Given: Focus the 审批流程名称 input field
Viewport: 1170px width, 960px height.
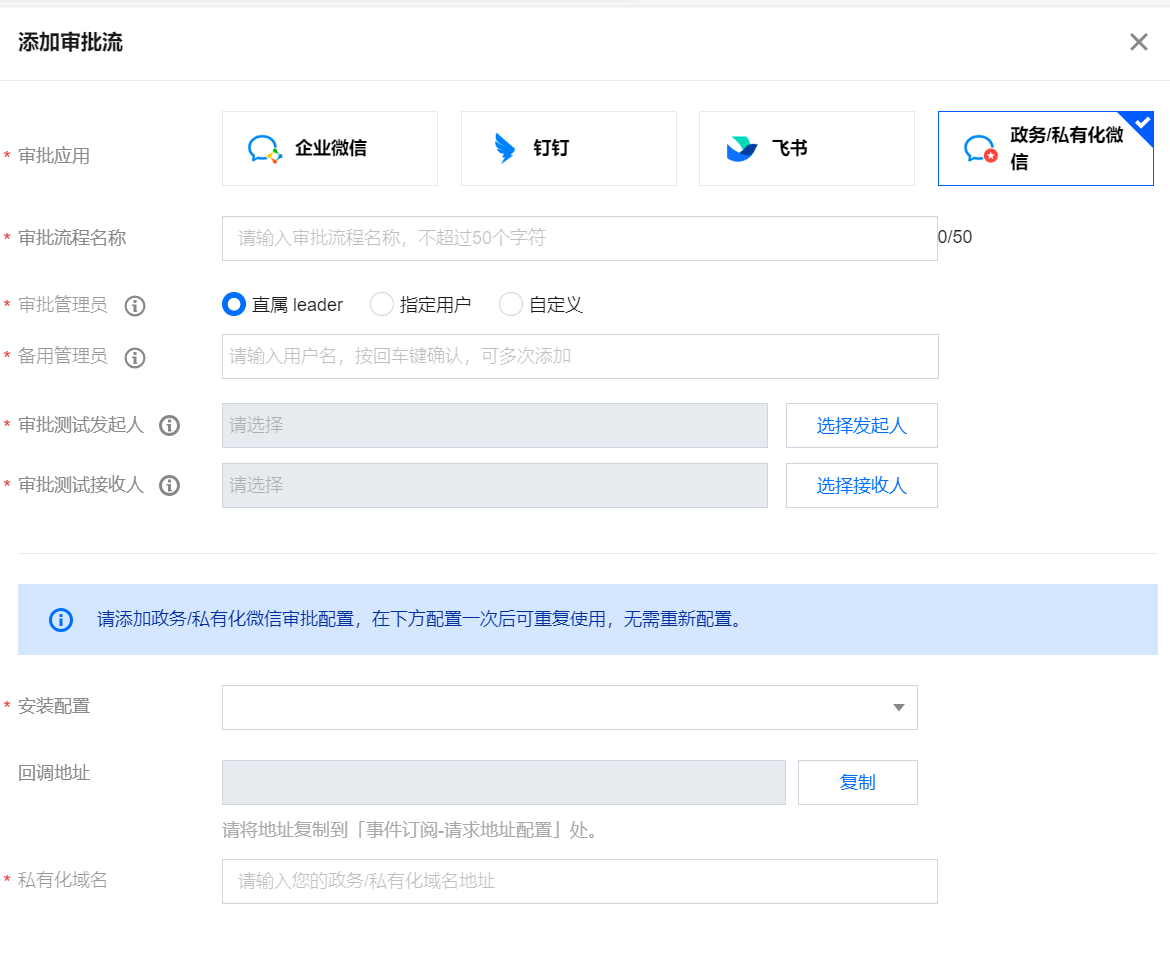Looking at the screenshot, I should point(580,239).
